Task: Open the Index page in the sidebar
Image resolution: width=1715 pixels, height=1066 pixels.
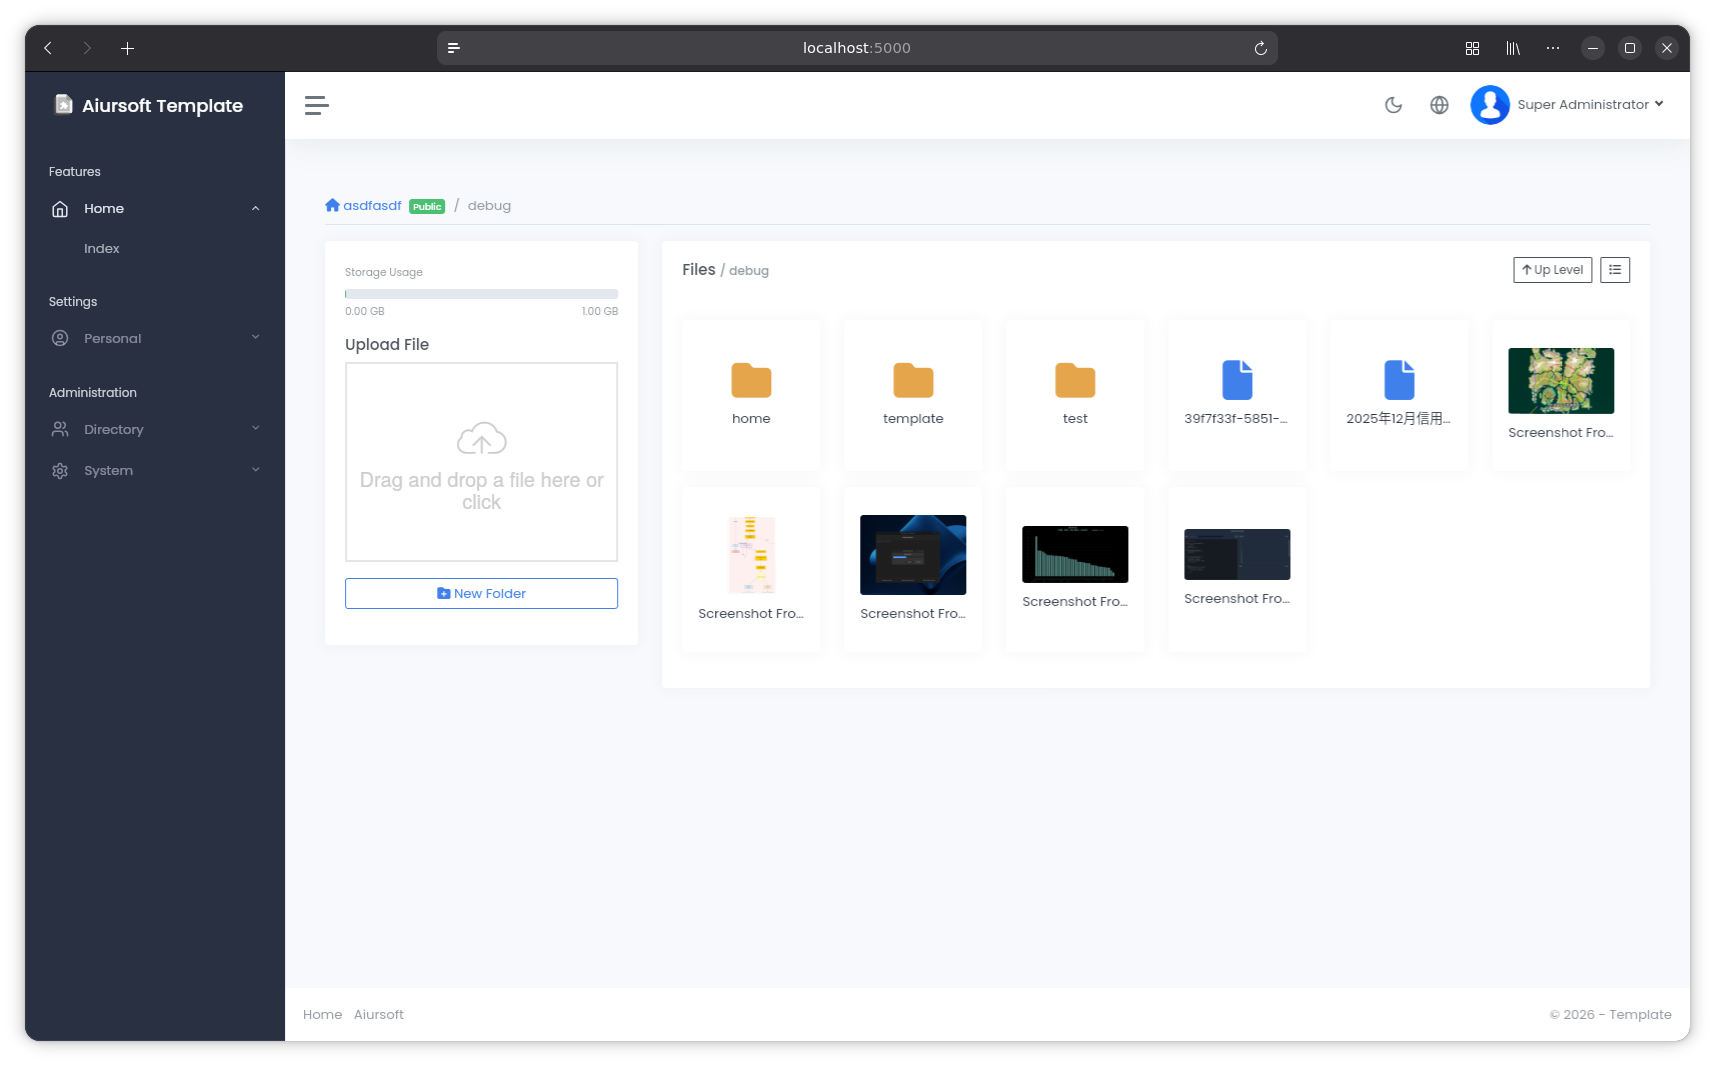Action: [x=102, y=248]
